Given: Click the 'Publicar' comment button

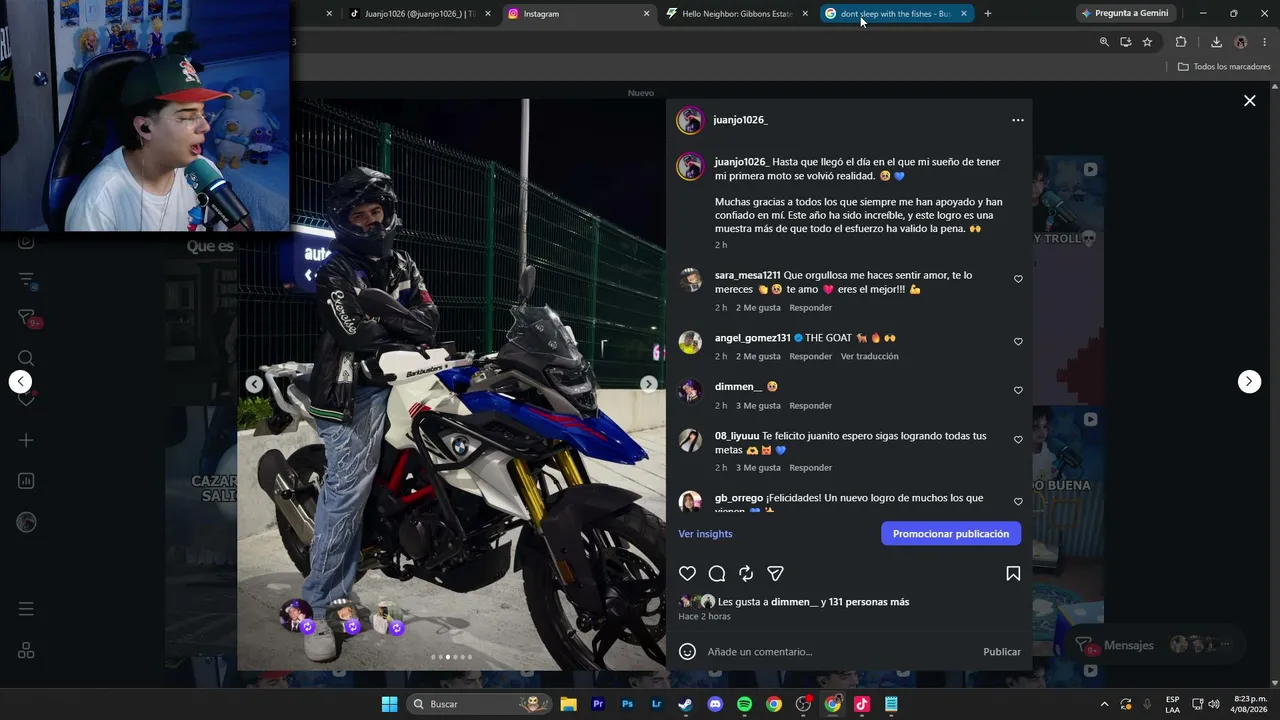Looking at the screenshot, I should (1002, 652).
